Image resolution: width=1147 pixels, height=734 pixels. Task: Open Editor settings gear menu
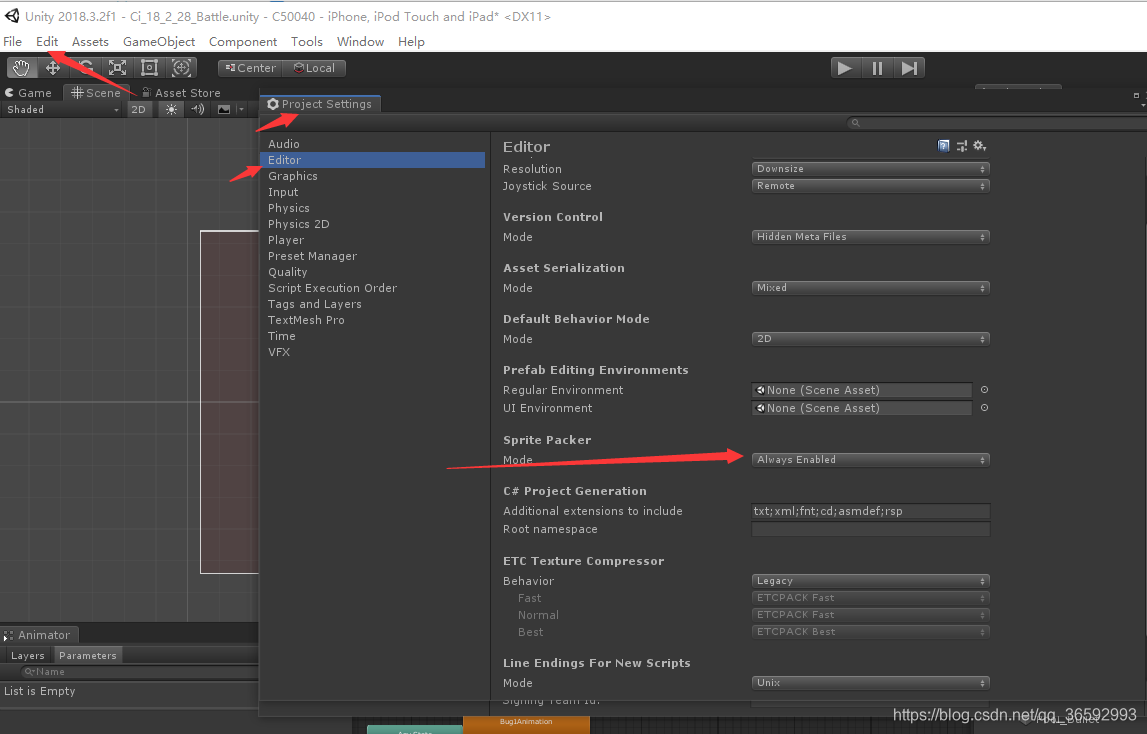point(980,146)
